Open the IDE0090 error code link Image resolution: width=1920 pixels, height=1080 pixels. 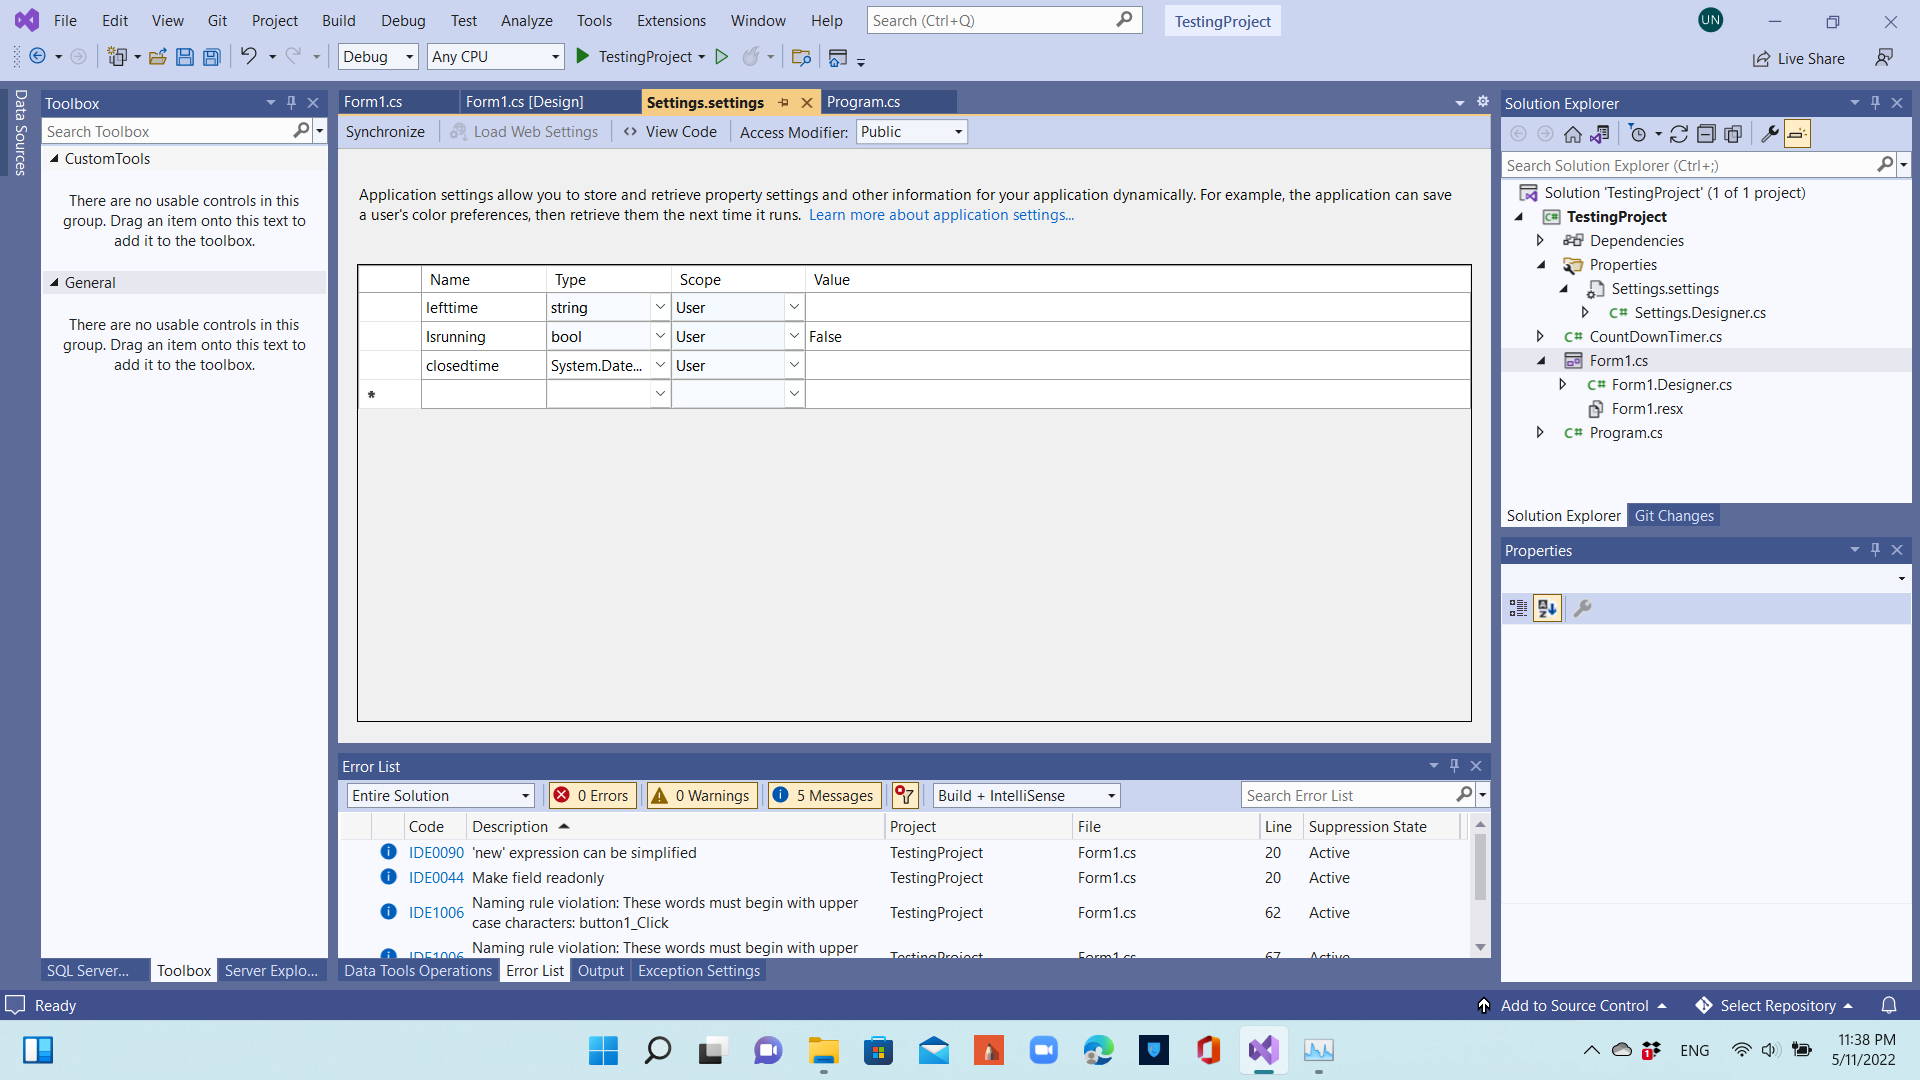click(436, 853)
